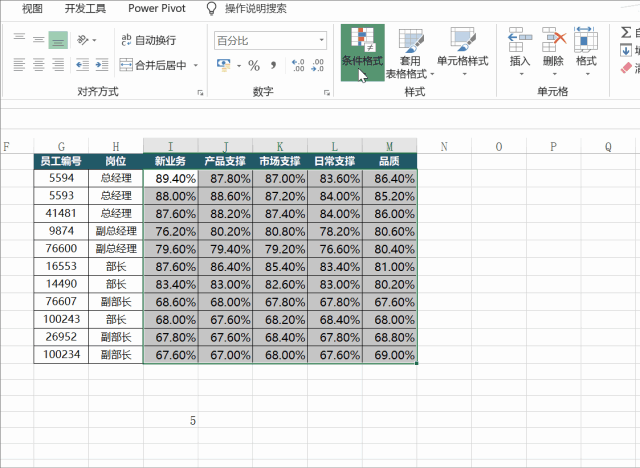Screen dimensions: 640x468
Task: Toggle bottom align button in alignment group
Action: point(58,40)
